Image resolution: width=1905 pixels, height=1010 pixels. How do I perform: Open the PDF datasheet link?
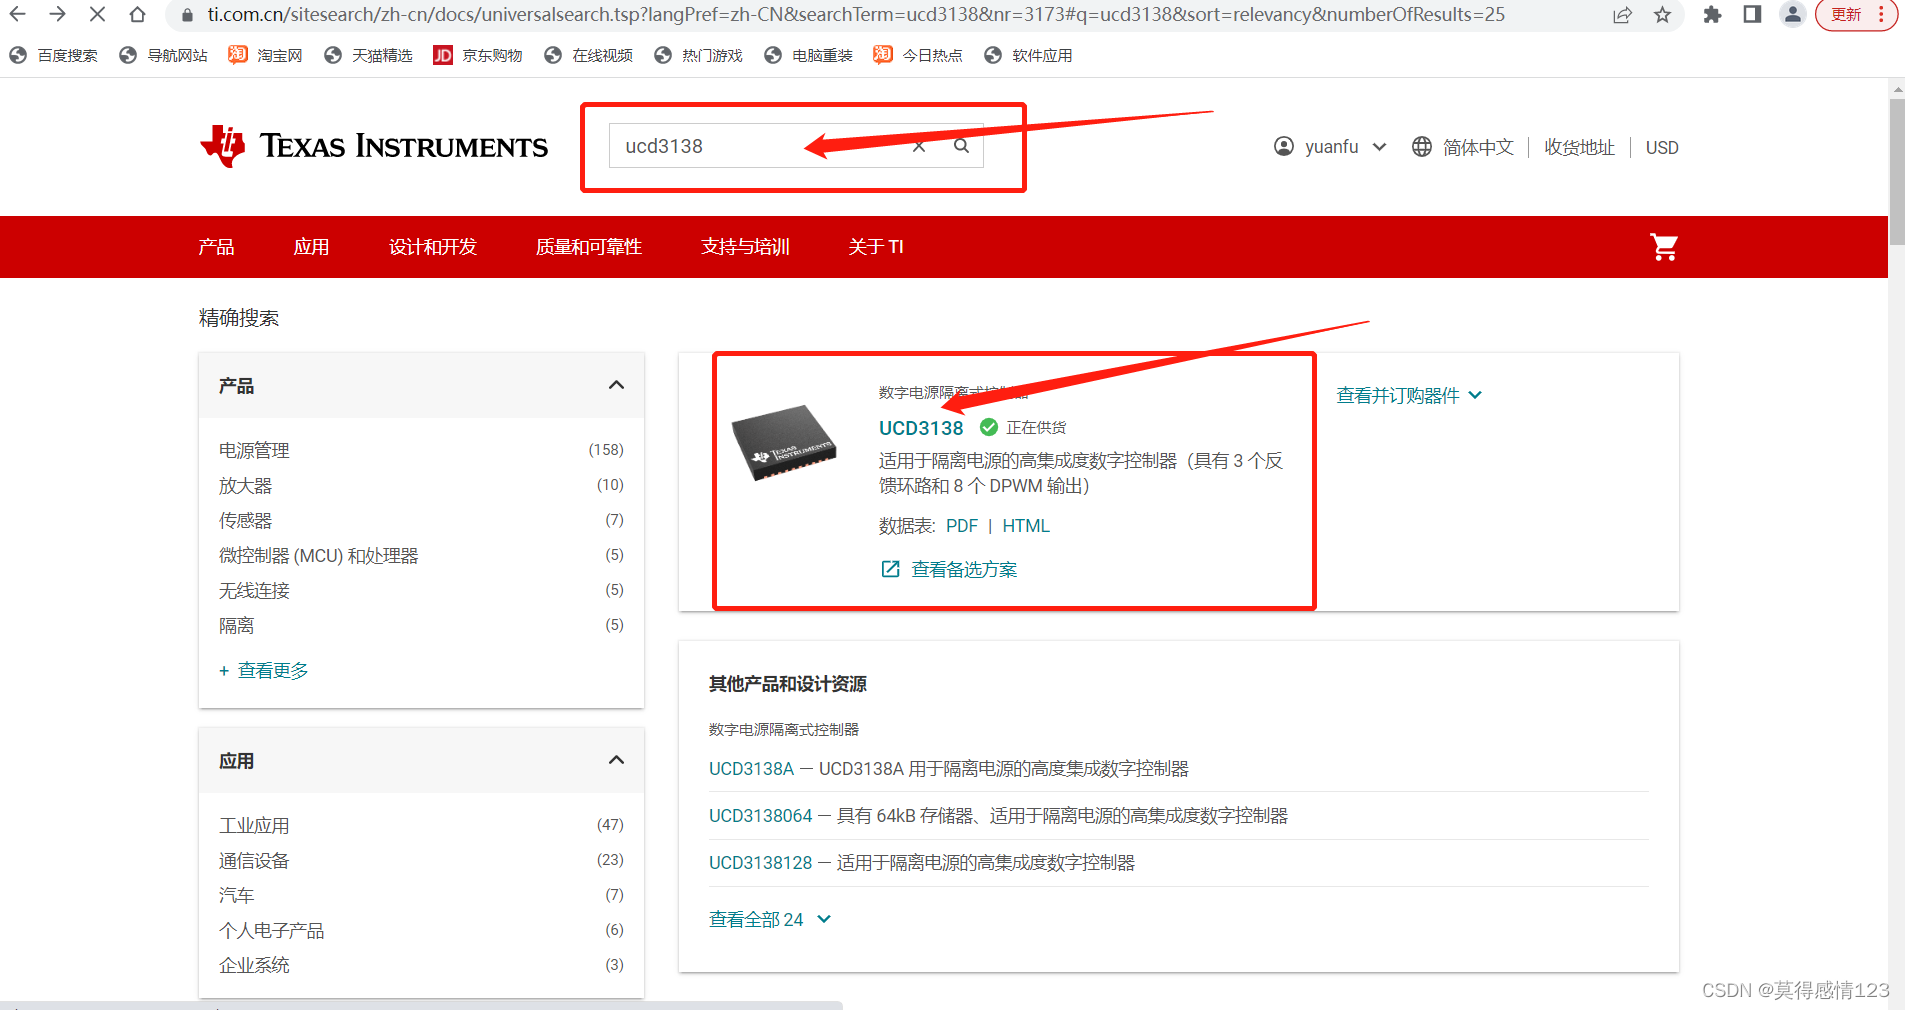[x=962, y=526]
